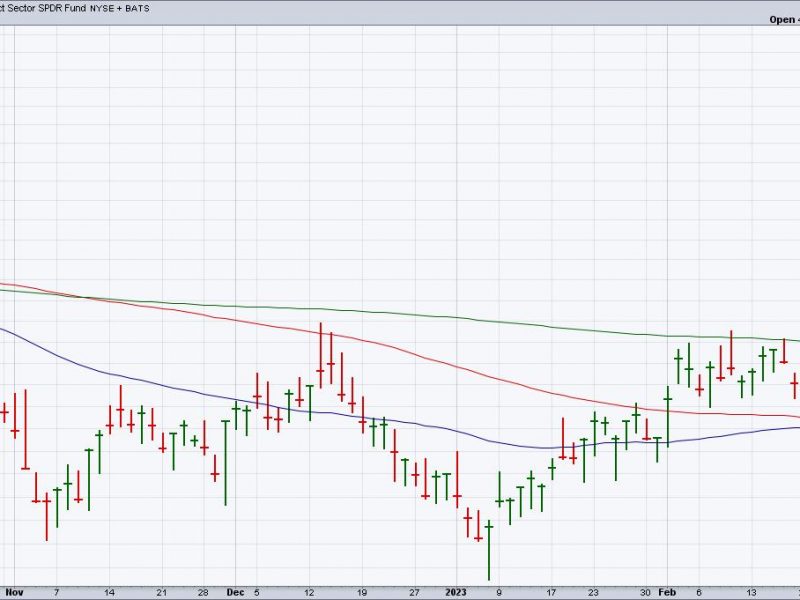
Task: Click the 'Feb' date axis label
Action: click(667, 592)
